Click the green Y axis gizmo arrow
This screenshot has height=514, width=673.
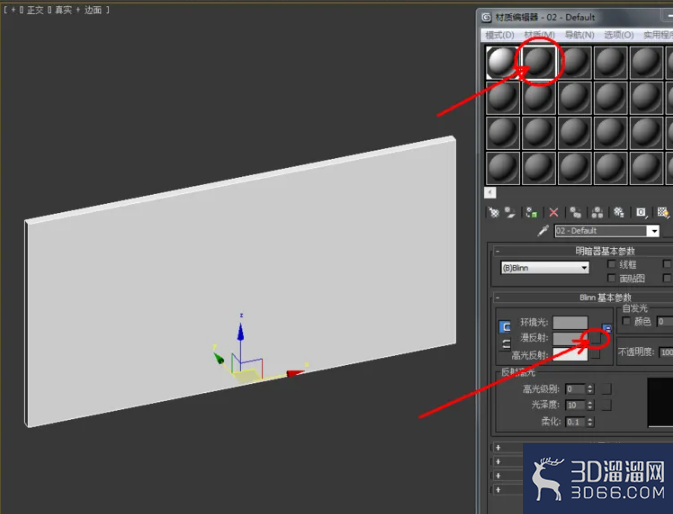pyautogui.click(x=219, y=358)
